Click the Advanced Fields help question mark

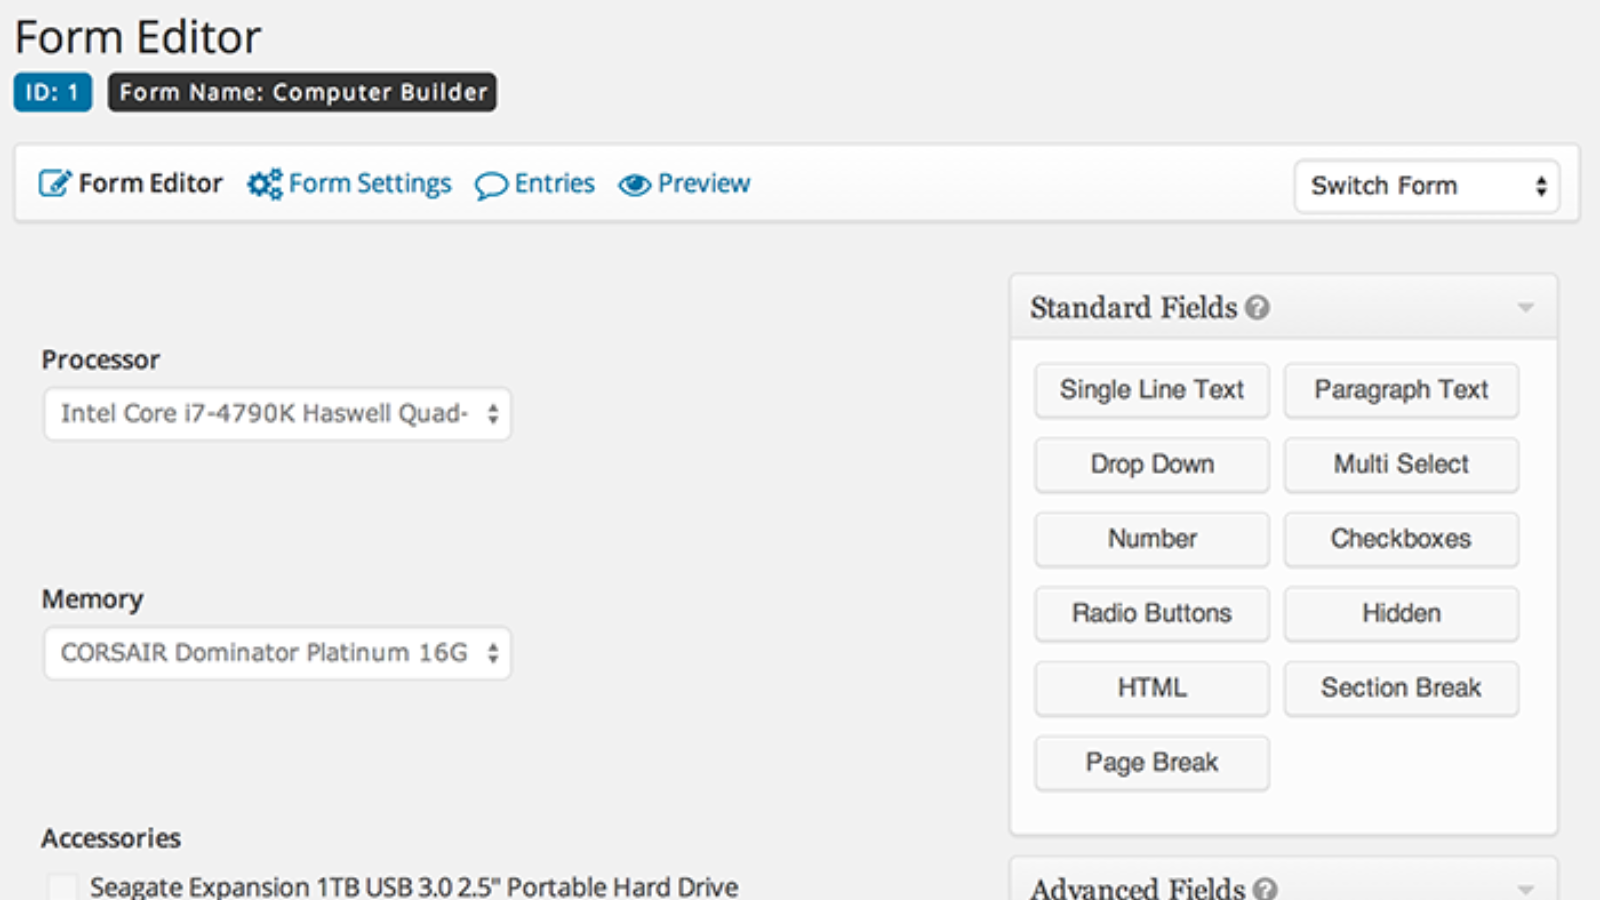(x=1264, y=888)
